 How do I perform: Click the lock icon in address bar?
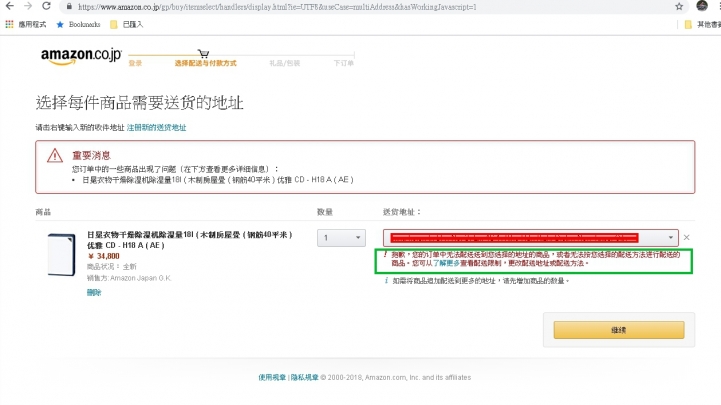[x=69, y=7]
